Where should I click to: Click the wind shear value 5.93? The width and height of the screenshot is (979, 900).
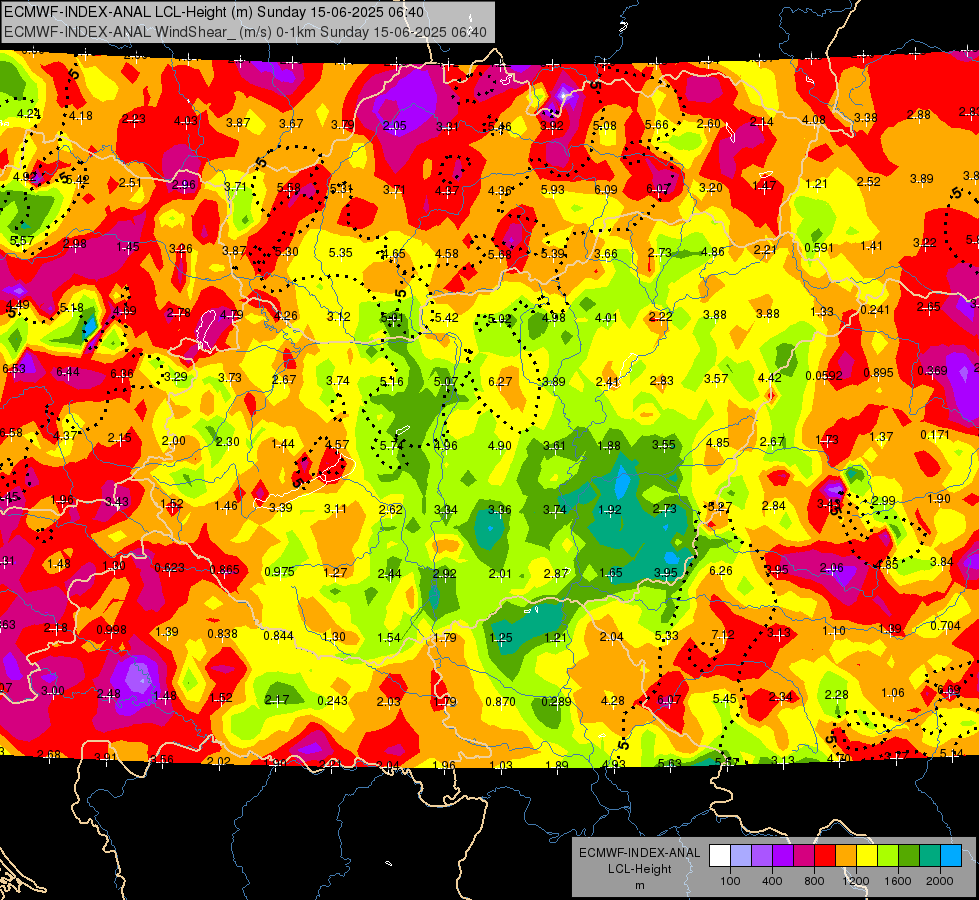[553, 189]
